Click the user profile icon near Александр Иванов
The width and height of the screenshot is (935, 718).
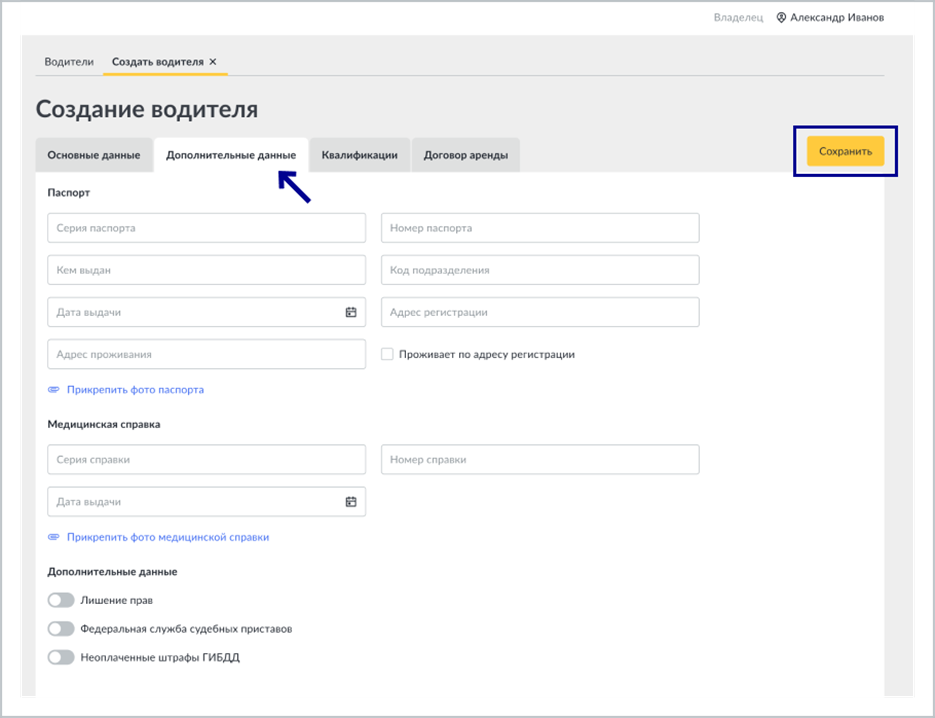(781, 18)
